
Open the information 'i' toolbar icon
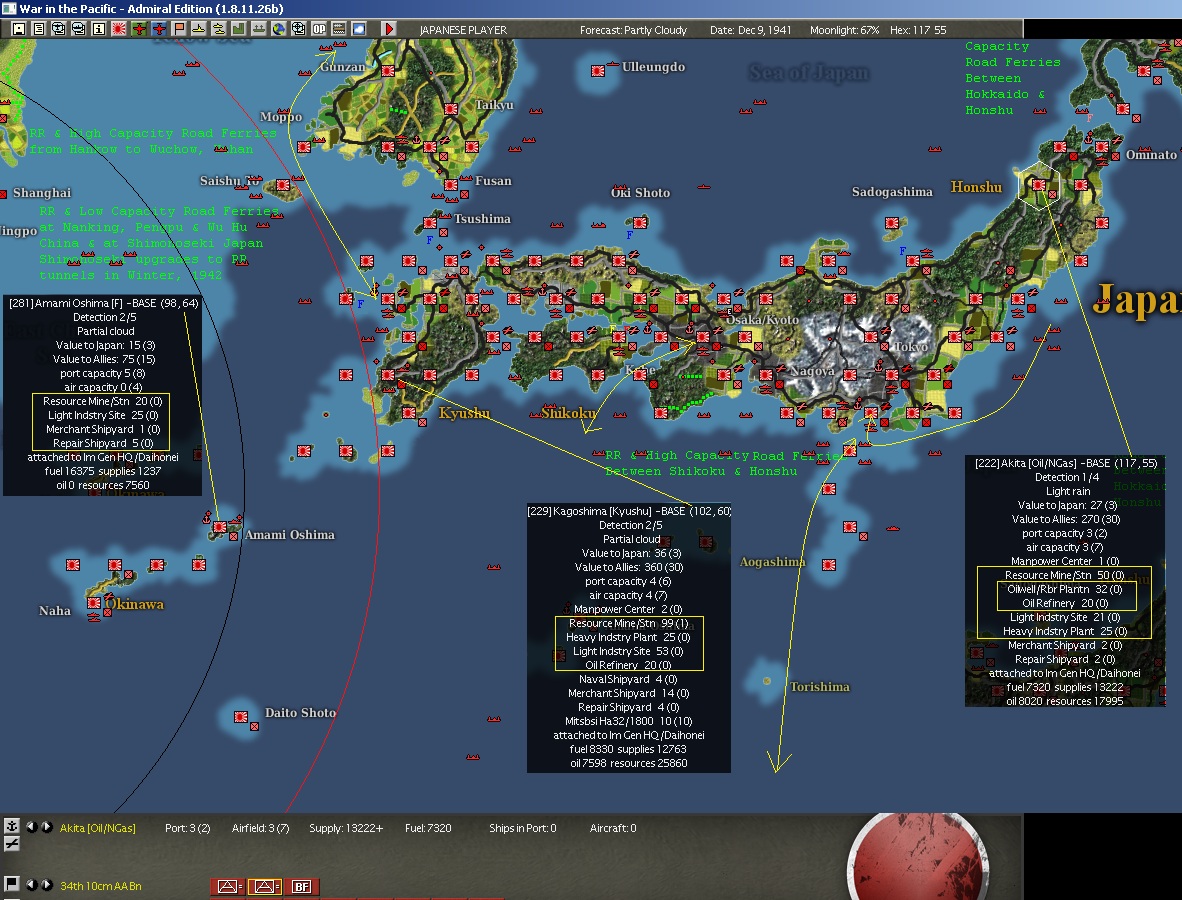99,29
